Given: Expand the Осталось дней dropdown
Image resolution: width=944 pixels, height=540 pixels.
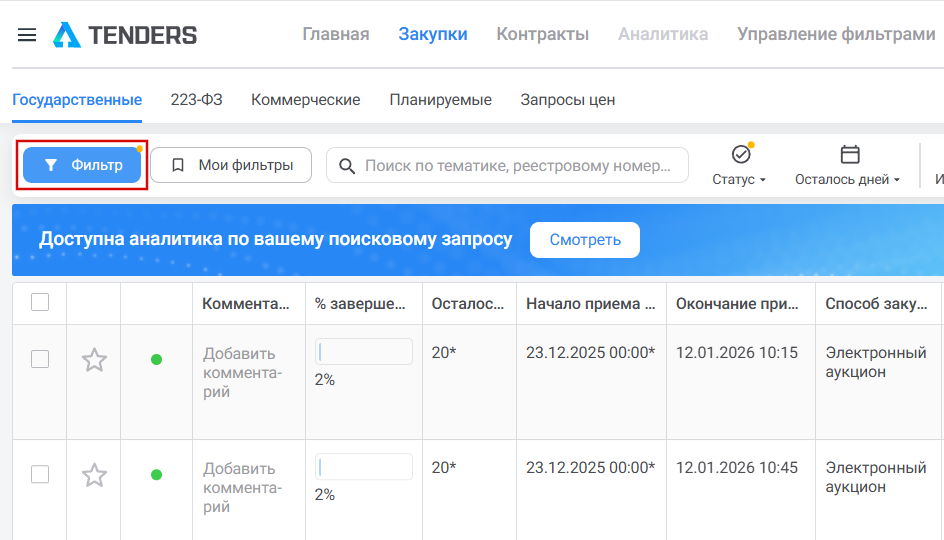Looking at the screenshot, I should tap(847, 180).
